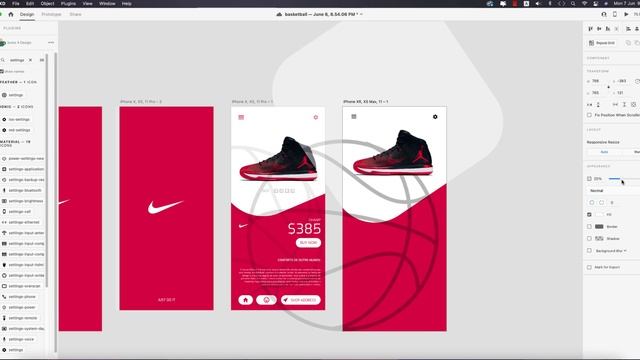Image resolution: width=640 pixels, height=360 pixels.
Task: Select the settings-phone icon result
Action: pyautogui.click(x=19, y=297)
